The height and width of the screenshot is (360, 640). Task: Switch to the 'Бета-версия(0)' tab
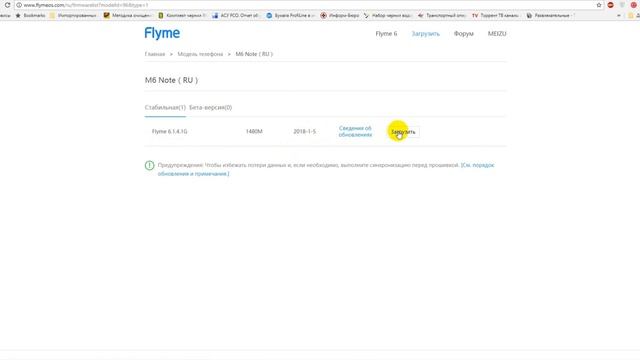click(210, 108)
